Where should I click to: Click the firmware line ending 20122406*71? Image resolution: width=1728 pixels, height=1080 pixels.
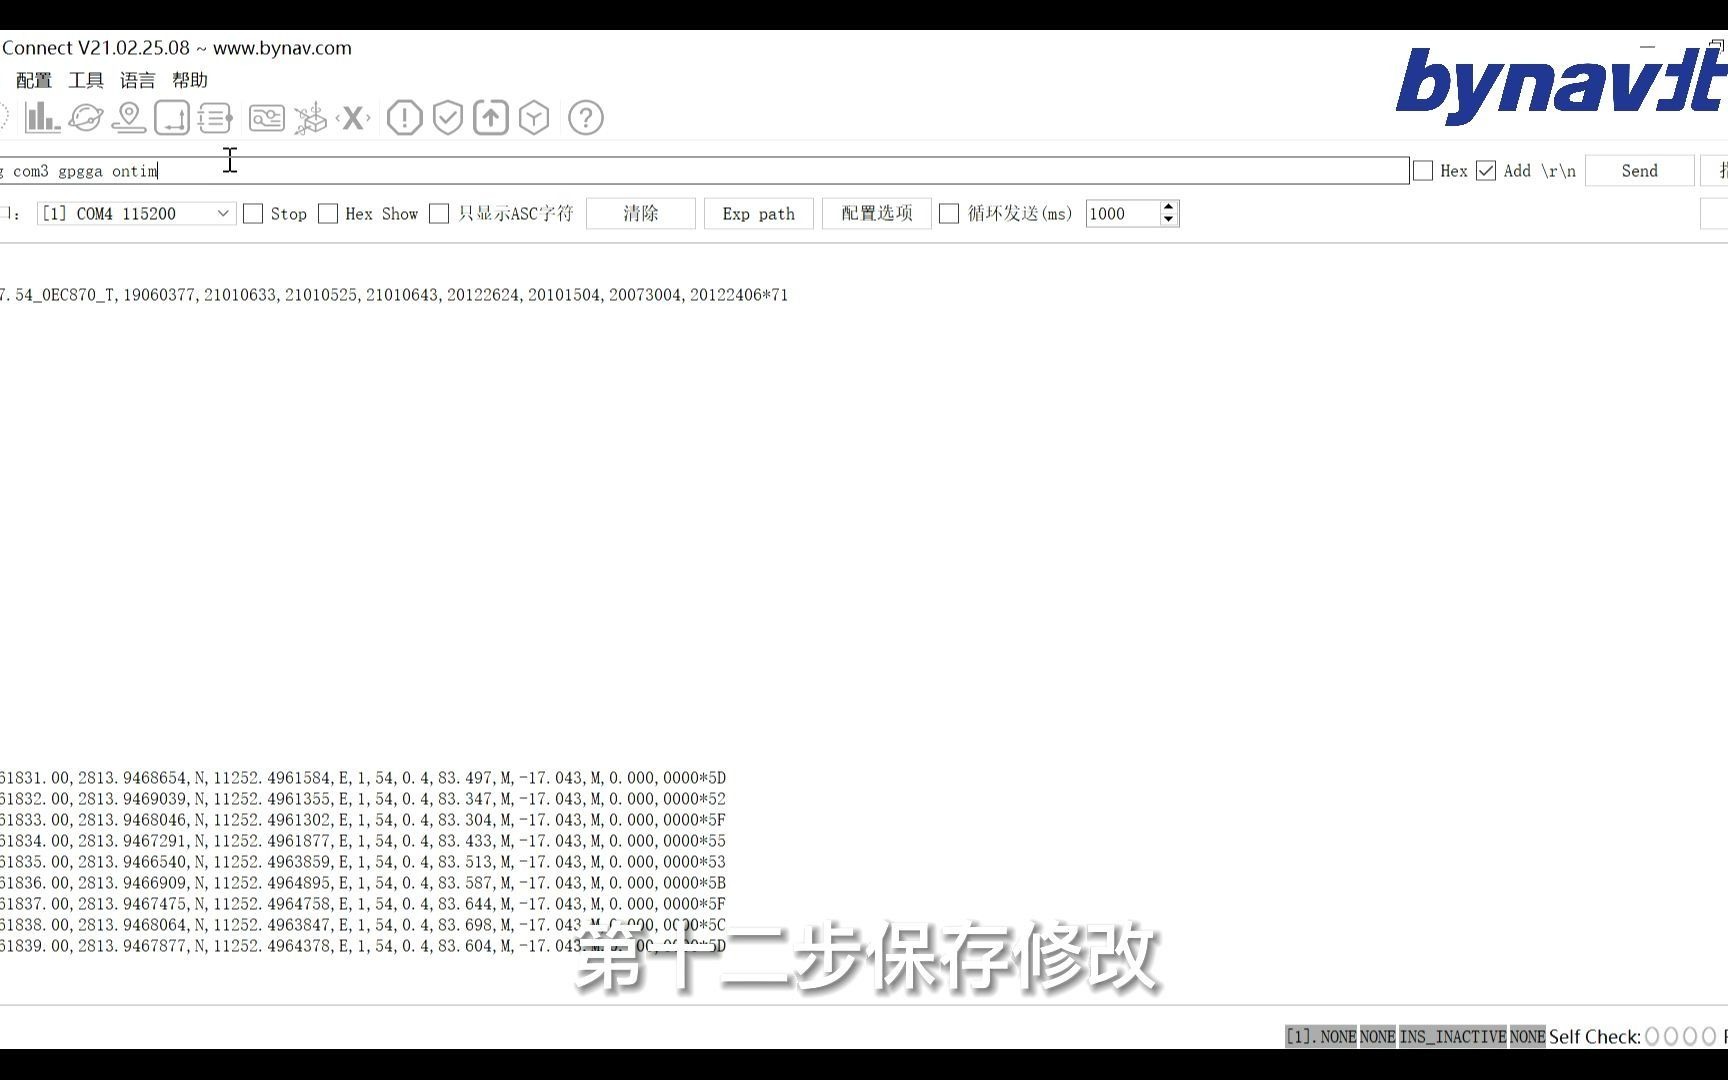394,295
